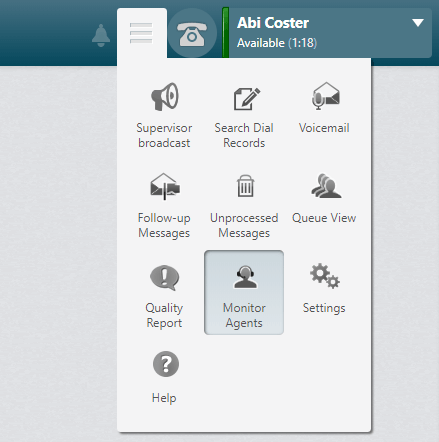This screenshot has width=439, height=442.
Task: Select the Monitor Agents headset icon
Action: coord(245,277)
